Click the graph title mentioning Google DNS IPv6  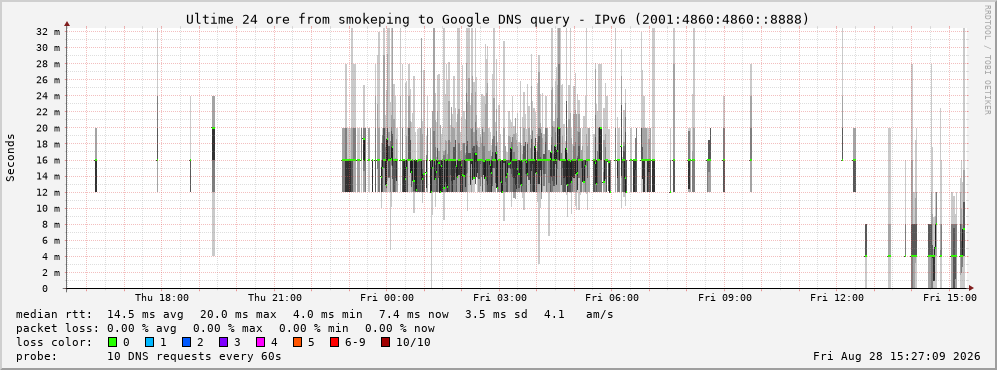(498, 20)
